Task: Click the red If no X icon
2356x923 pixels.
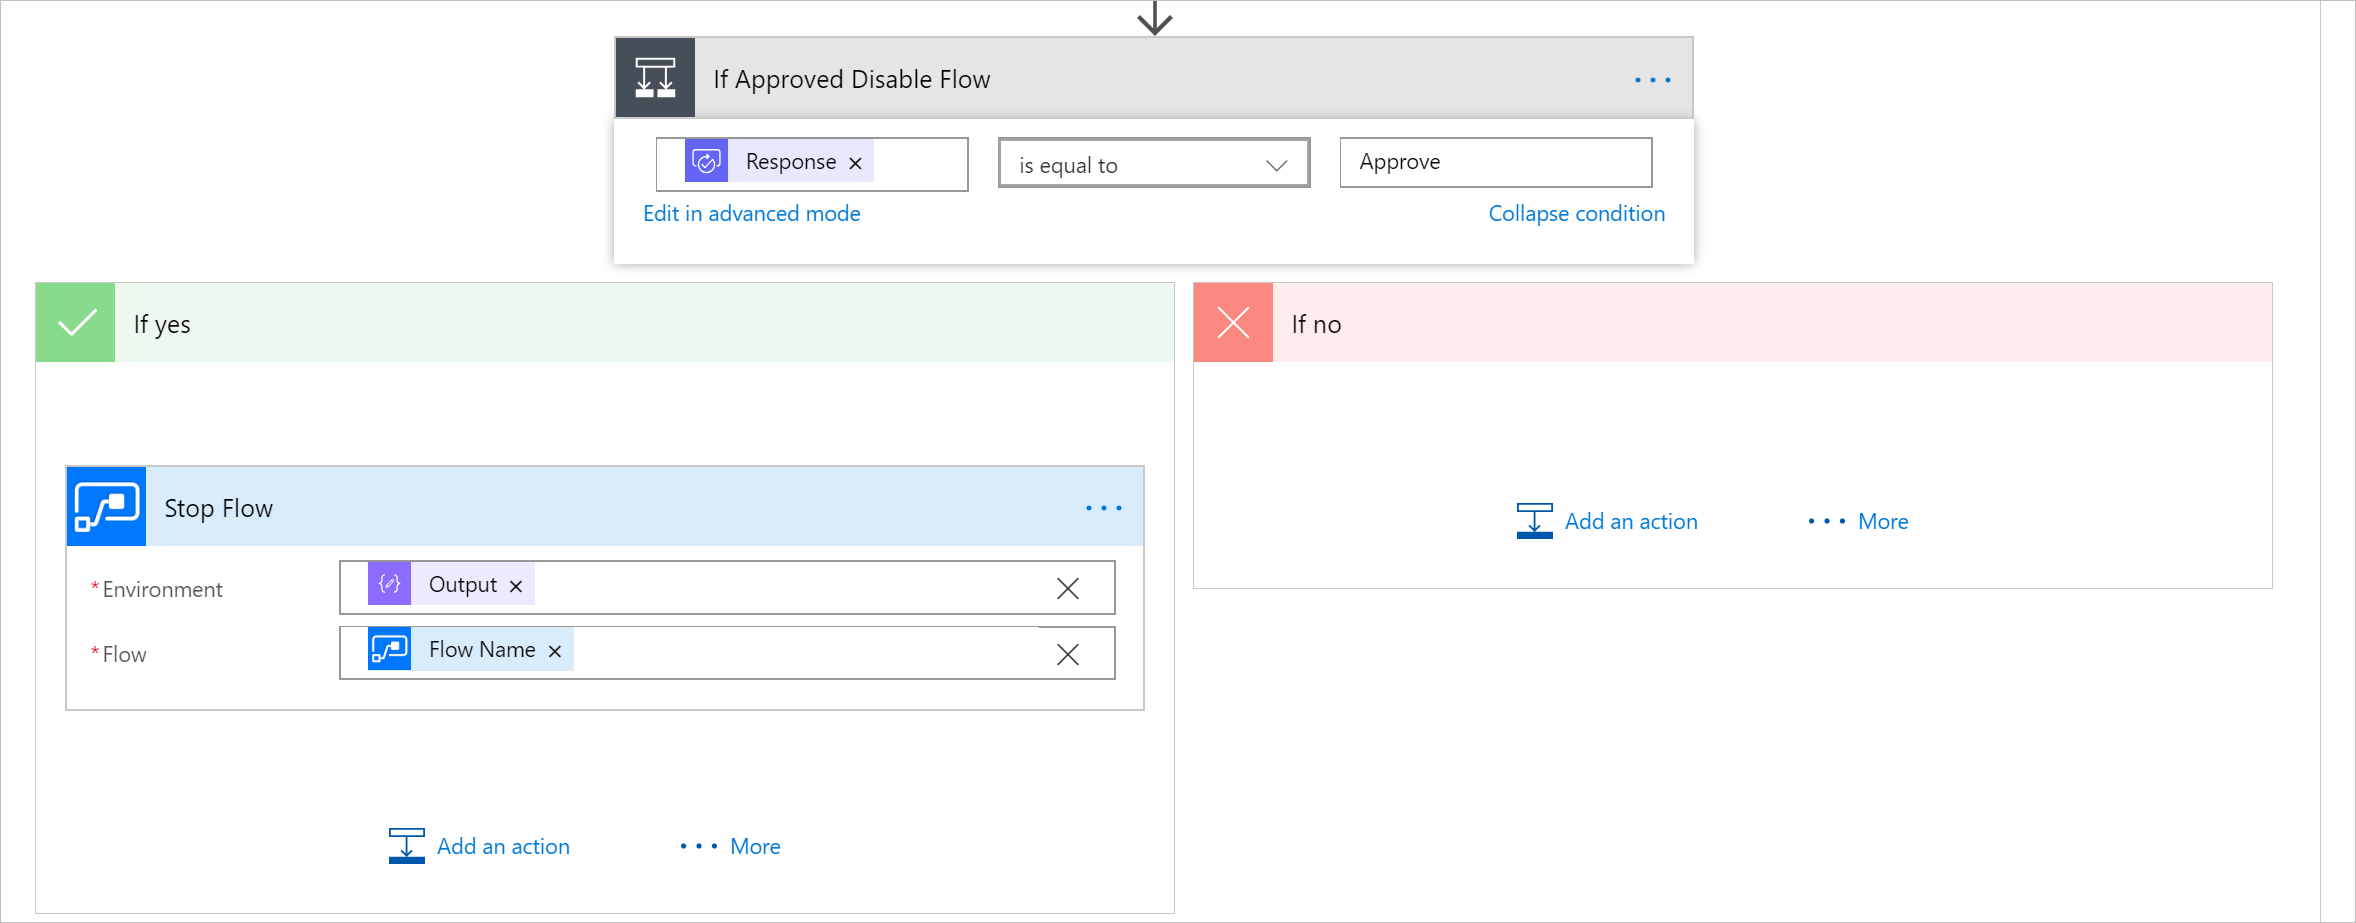Action: [1233, 323]
